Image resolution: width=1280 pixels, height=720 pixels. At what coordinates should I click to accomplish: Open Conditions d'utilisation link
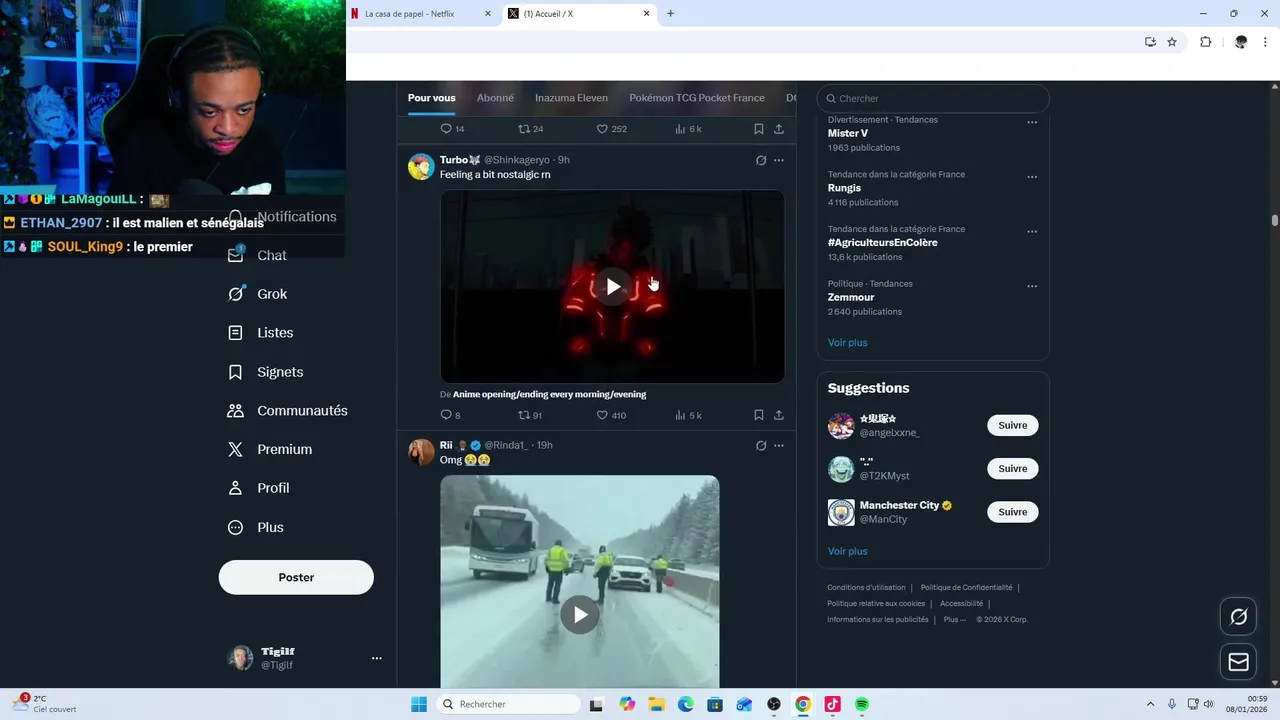pyautogui.click(x=866, y=588)
